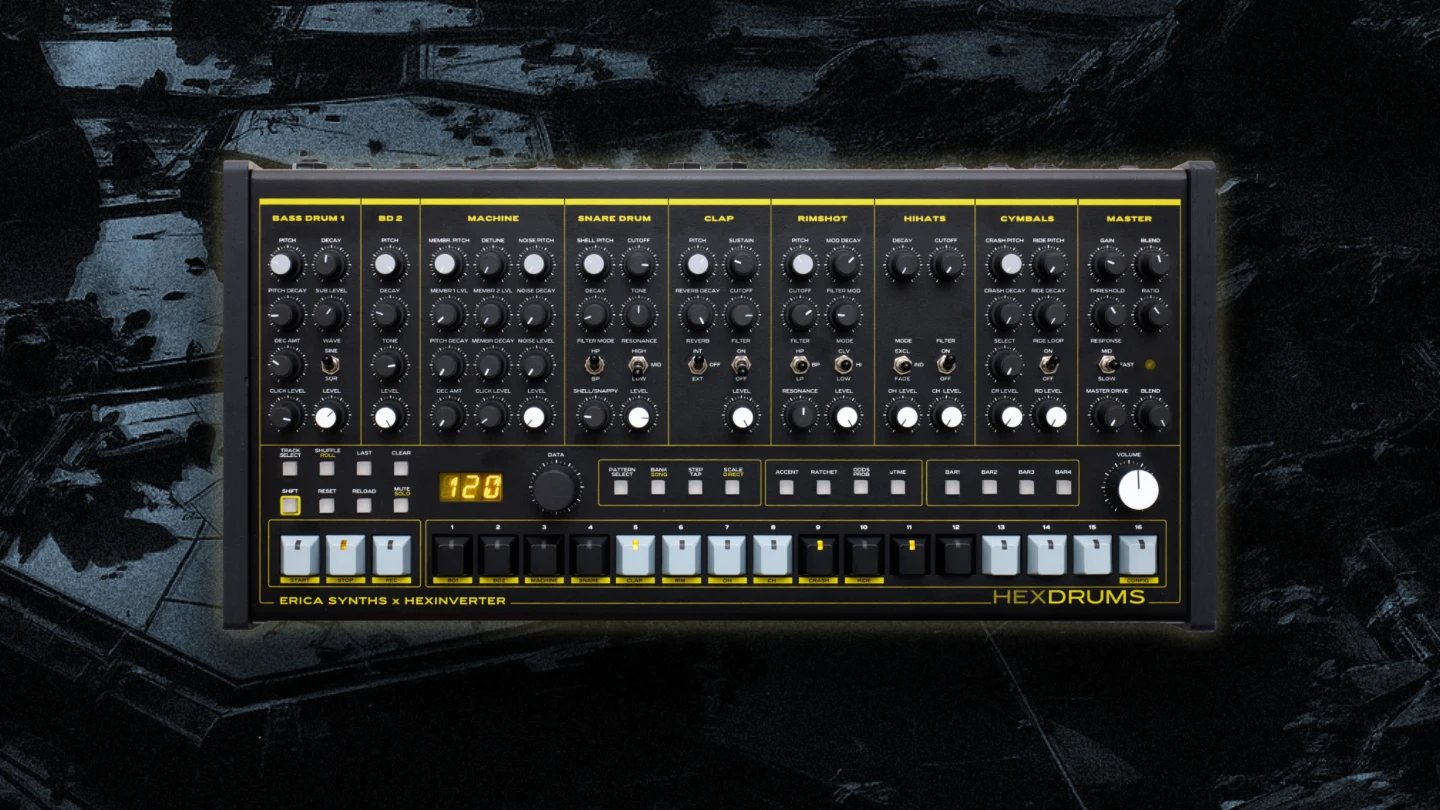
Task: Toggle step 2 BD2 key
Action: click(x=498, y=555)
